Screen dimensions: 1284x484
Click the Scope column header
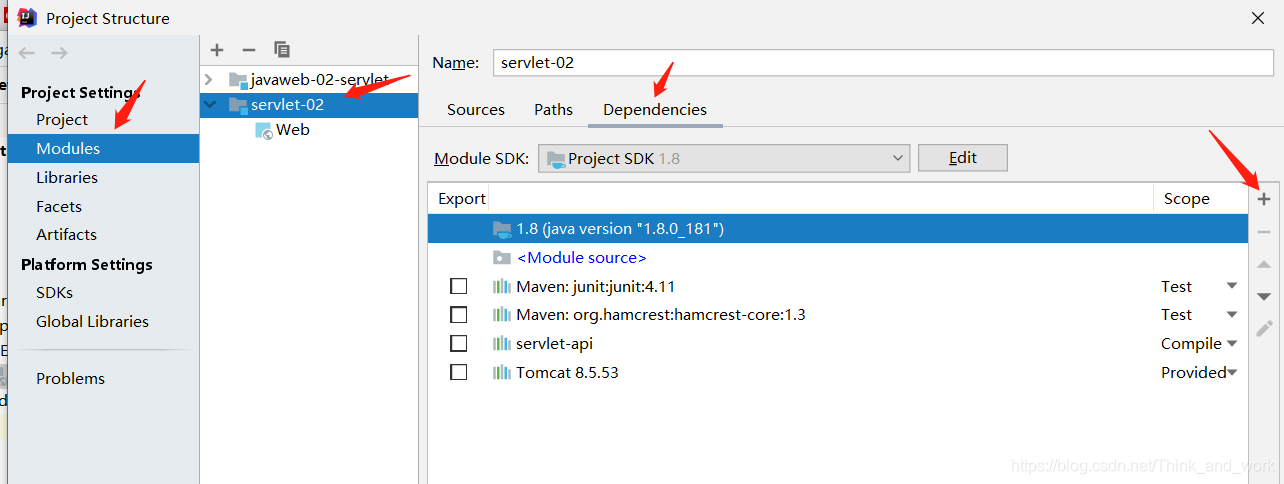(x=1186, y=199)
